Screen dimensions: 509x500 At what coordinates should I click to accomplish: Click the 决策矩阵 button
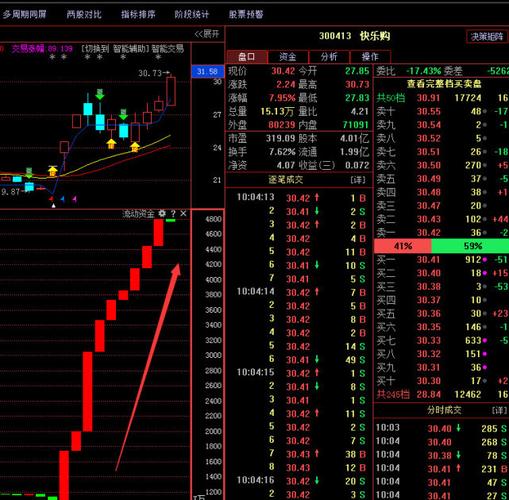coord(487,37)
